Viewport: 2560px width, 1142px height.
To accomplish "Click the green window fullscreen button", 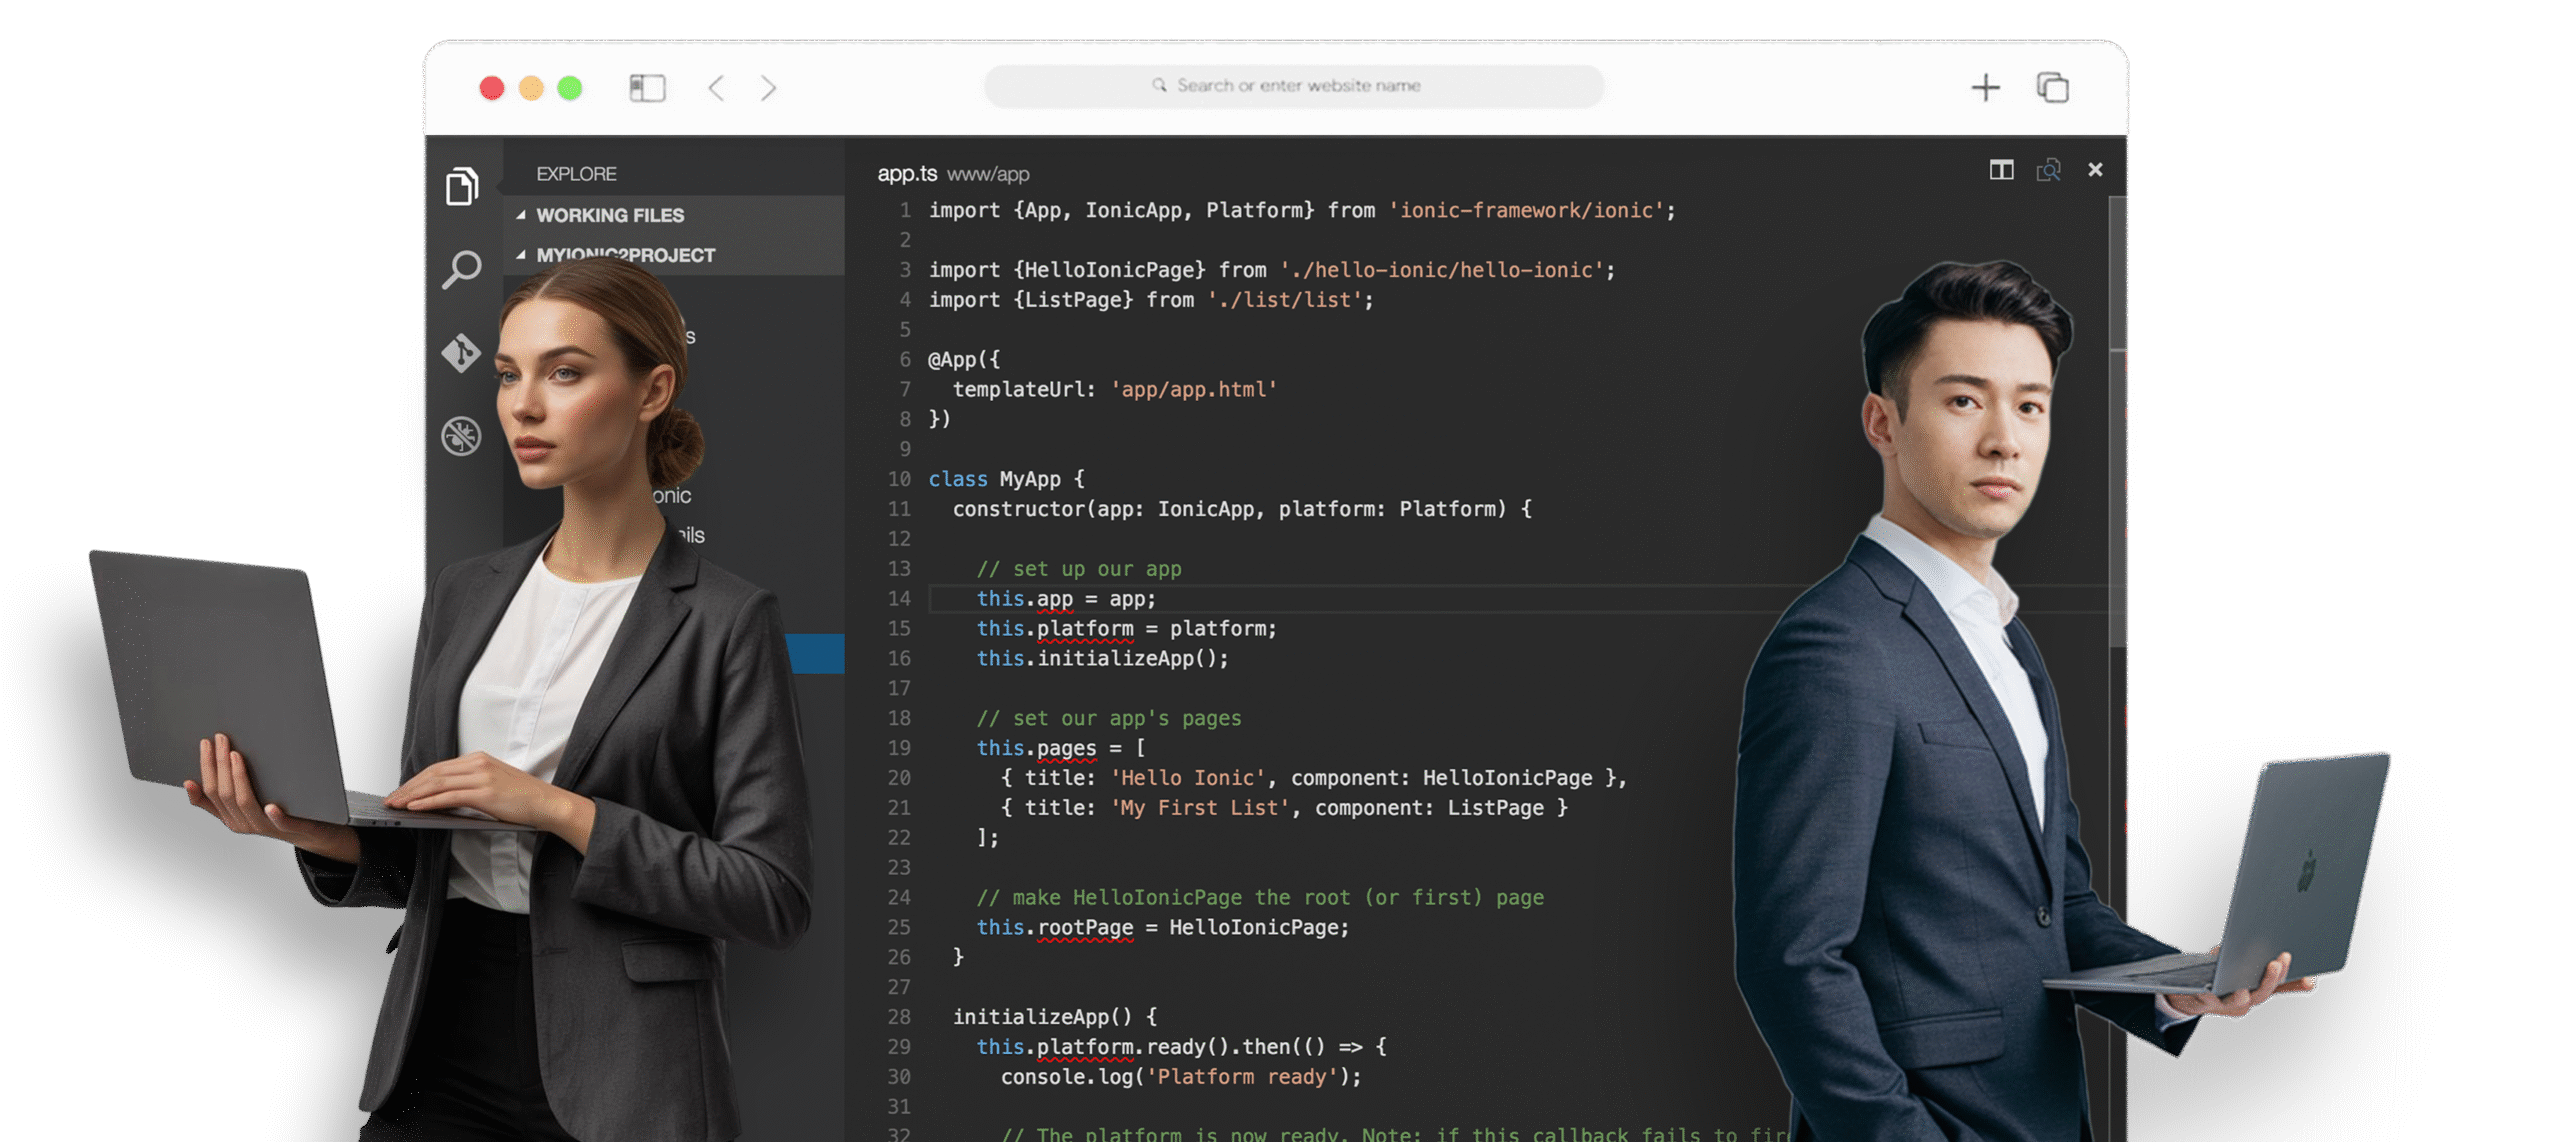I will 570,88.
